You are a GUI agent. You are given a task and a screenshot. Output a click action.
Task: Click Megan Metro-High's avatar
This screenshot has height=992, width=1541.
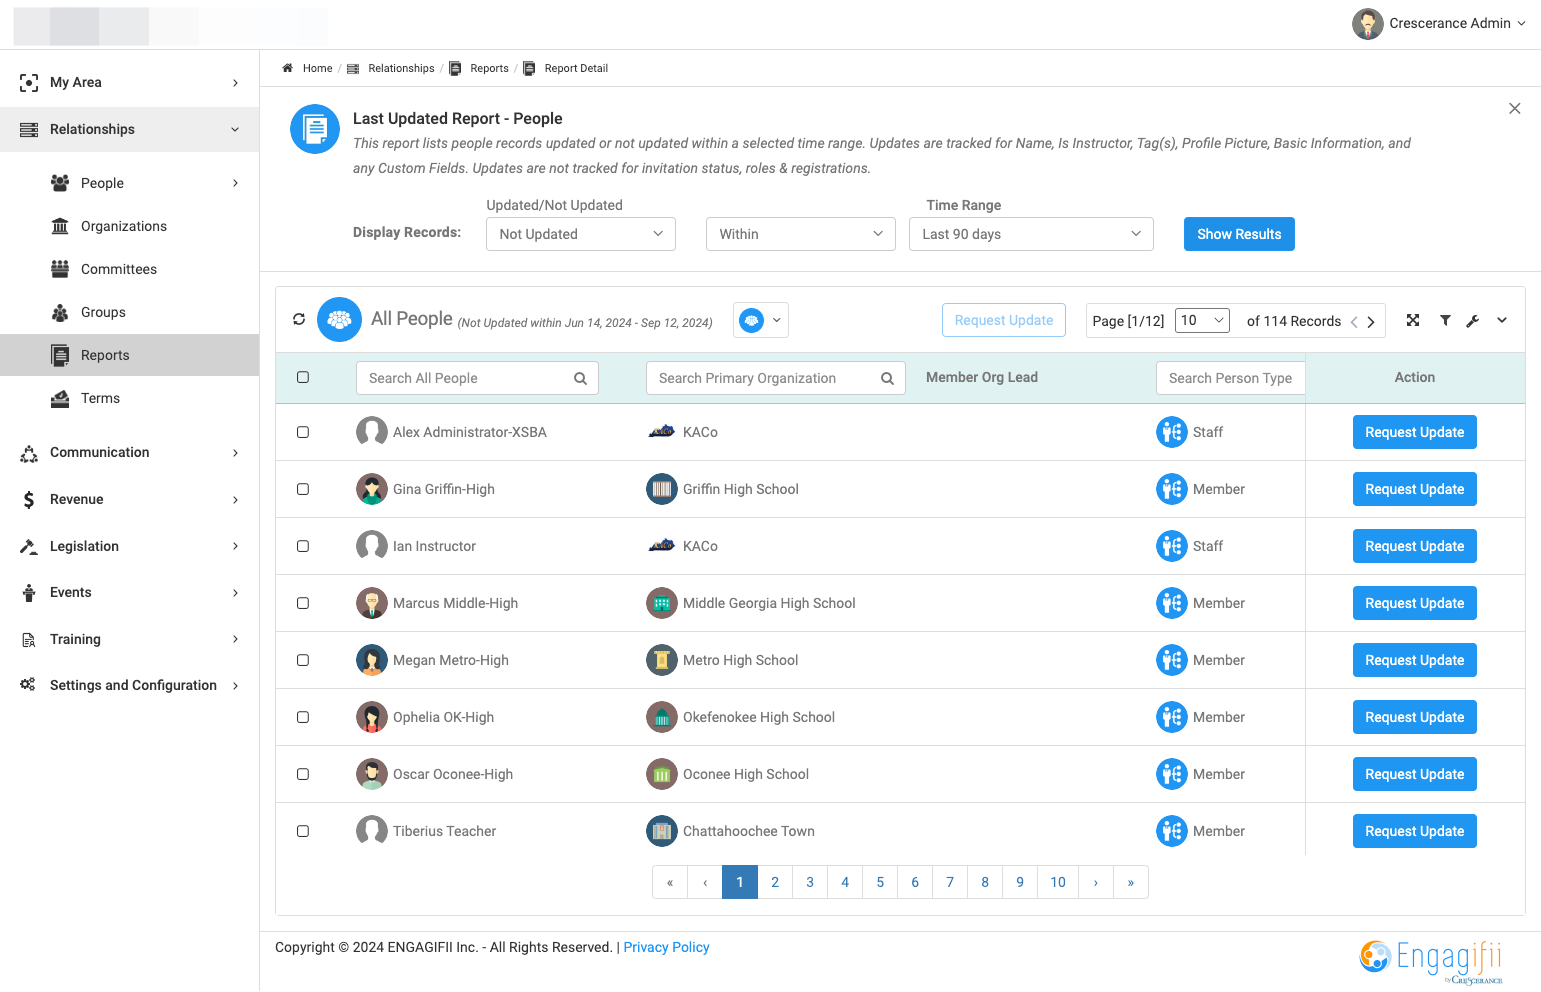tap(372, 660)
